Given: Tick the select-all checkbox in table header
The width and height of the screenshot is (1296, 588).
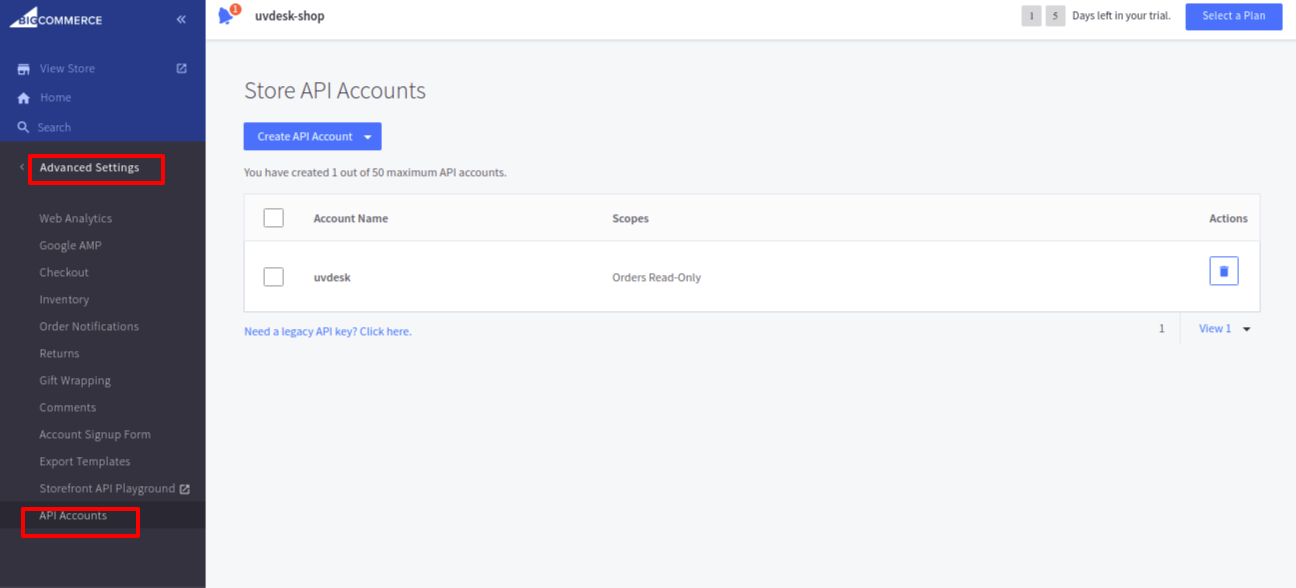Looking at the screenshot, I should click(x=273, y=218).
